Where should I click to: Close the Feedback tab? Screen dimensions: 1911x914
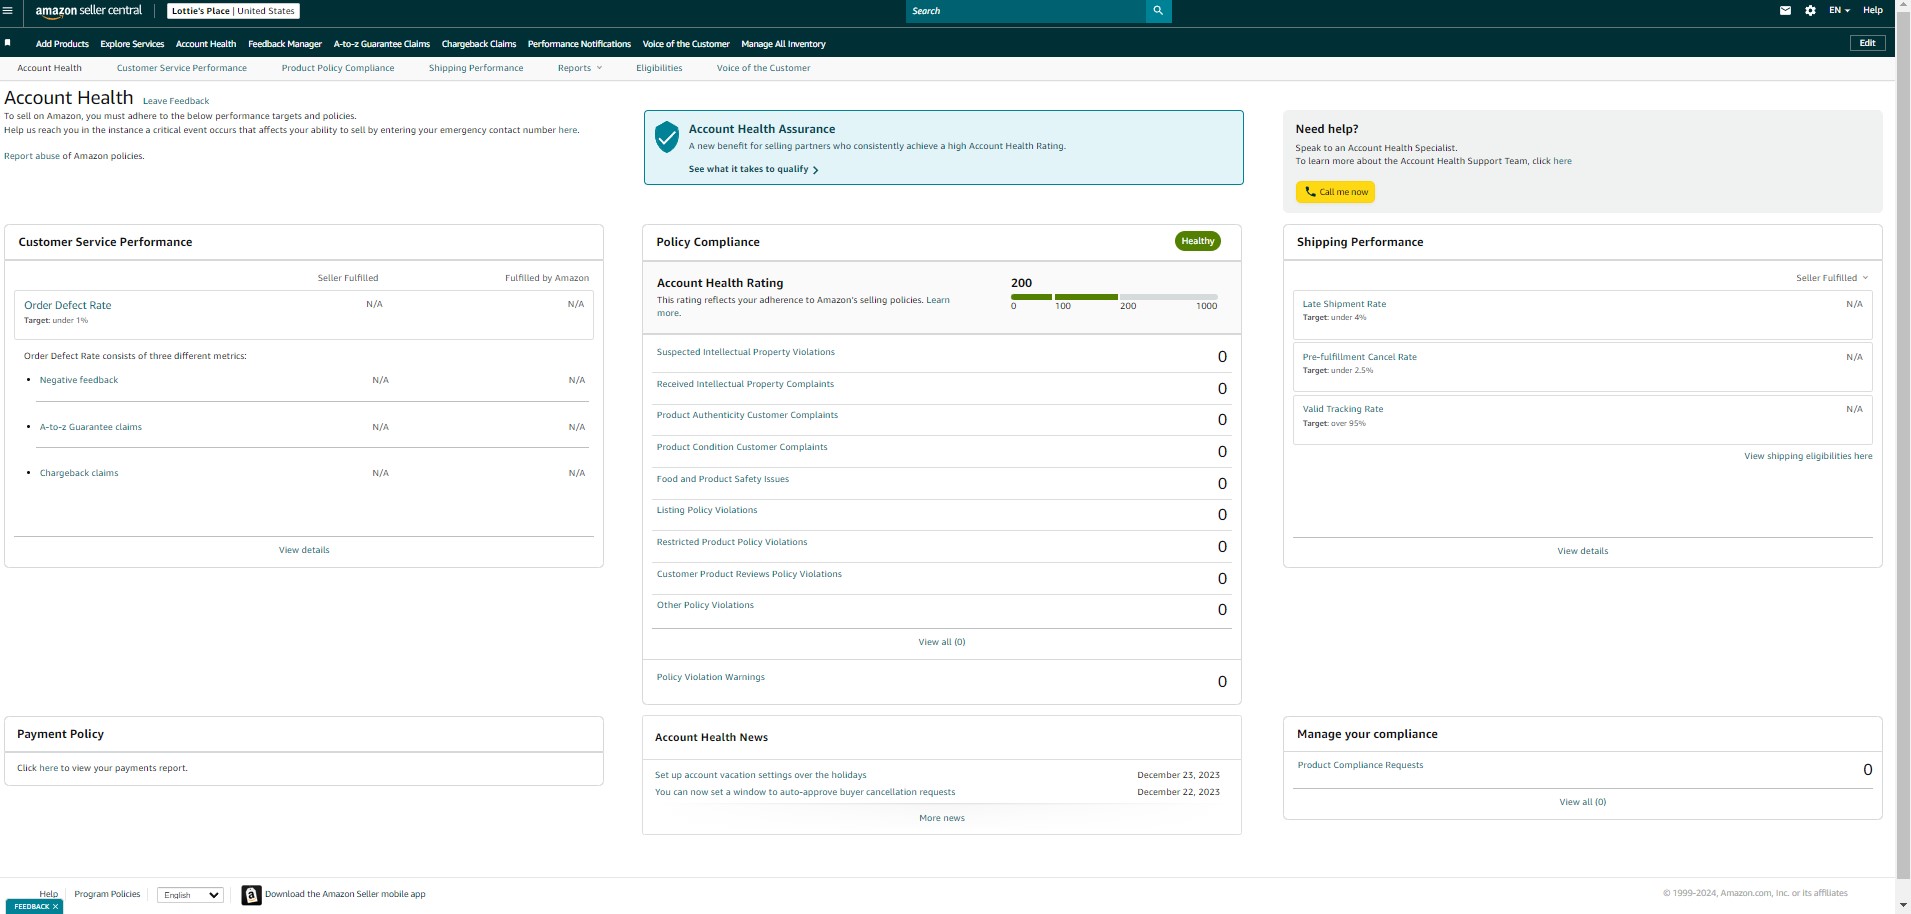(x=56, y=906)
